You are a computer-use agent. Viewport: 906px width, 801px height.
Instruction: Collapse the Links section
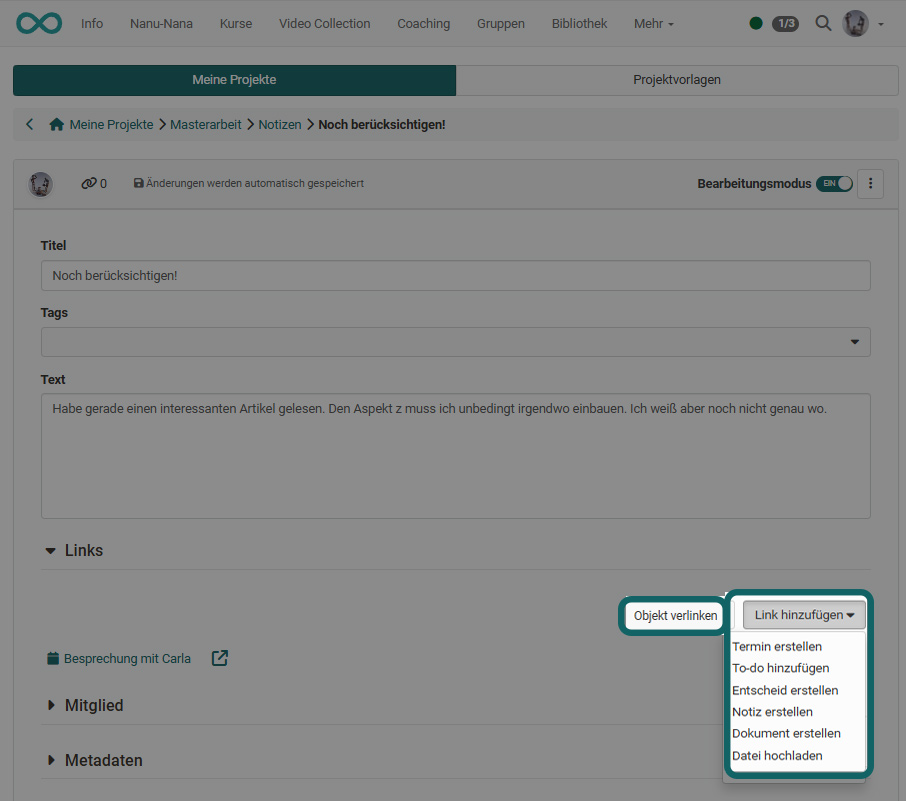click(51, 550)
